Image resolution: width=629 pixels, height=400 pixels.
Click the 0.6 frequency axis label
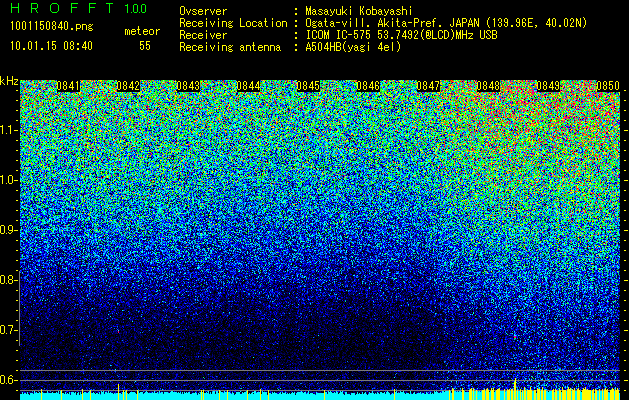[8, 380]
